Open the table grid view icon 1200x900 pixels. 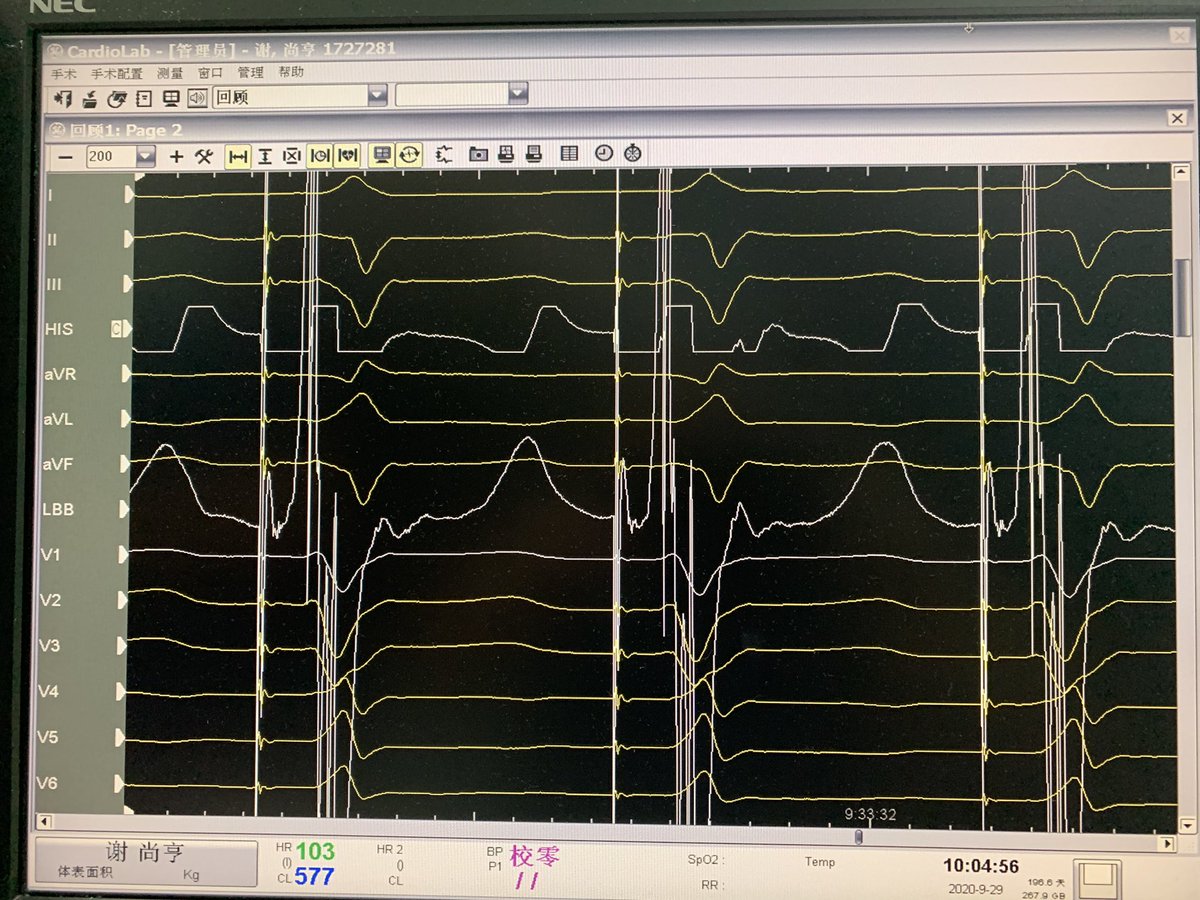point(569,154)
